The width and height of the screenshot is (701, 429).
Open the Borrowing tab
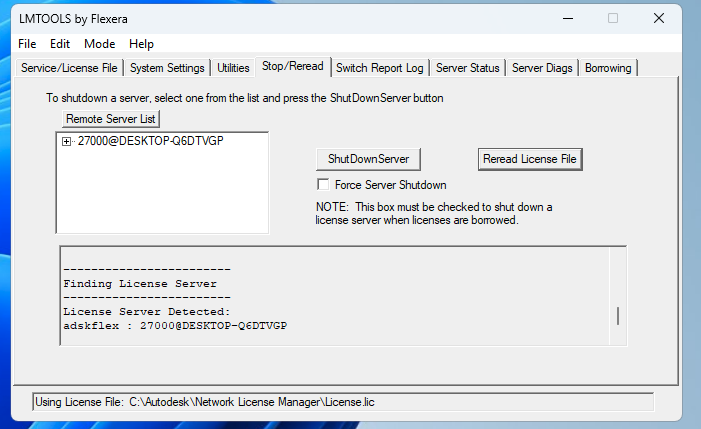[x=608, y=68]
